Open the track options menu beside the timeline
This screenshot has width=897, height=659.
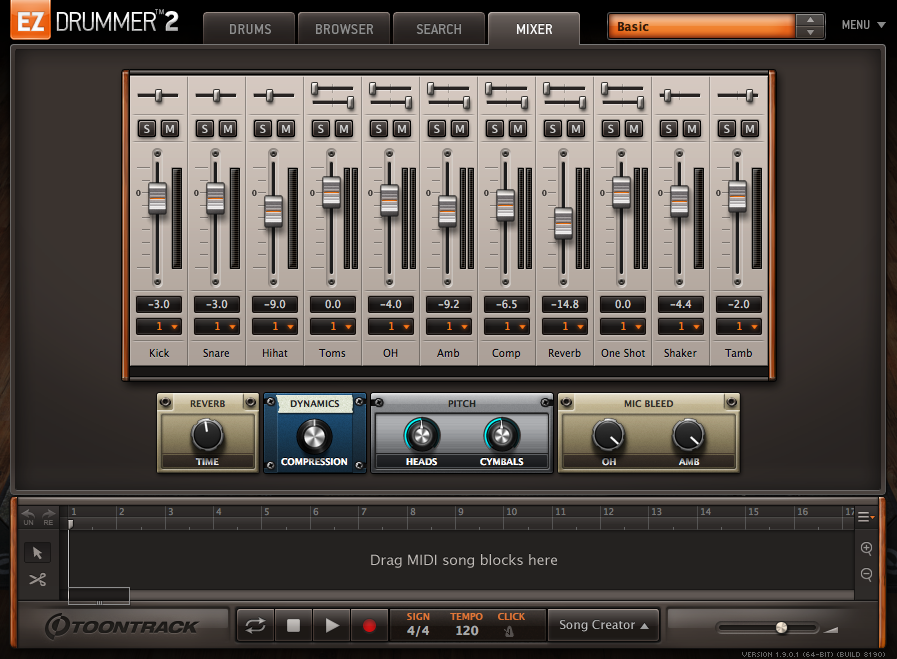(x=864, y=516)
